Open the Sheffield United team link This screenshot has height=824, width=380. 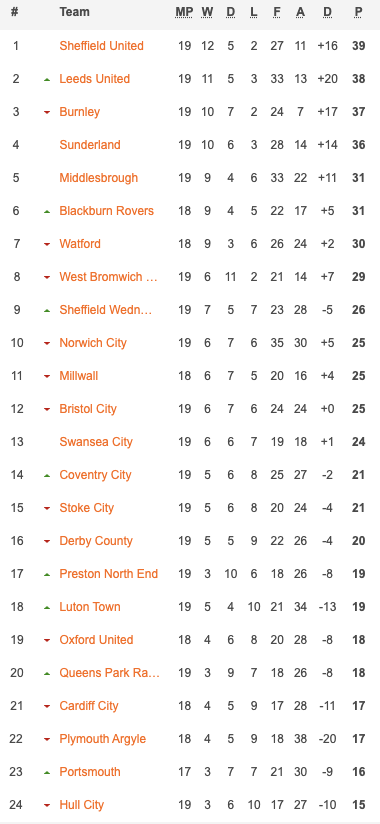click(x=101, y=46)
